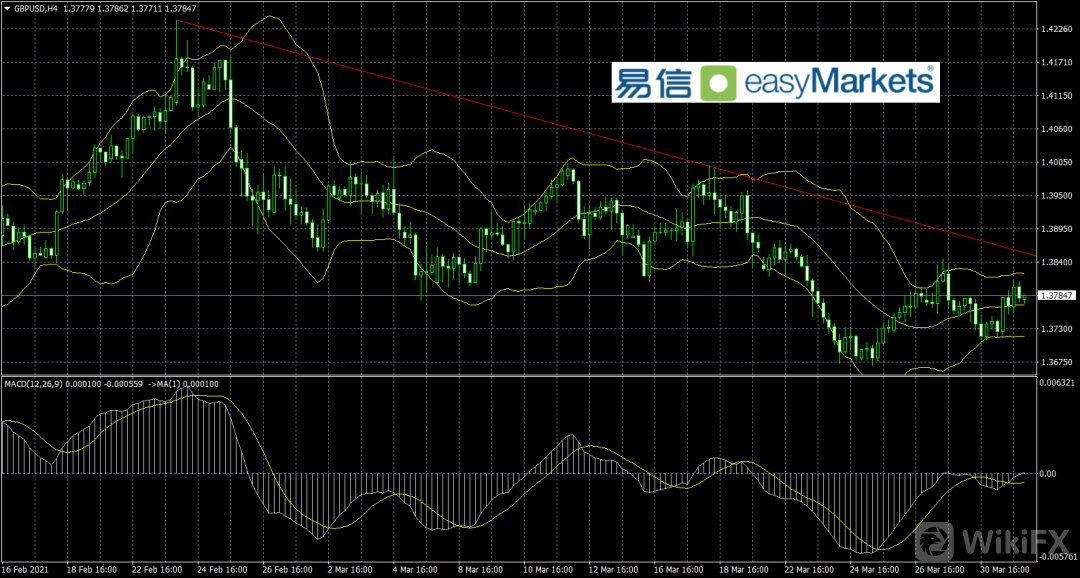The image size is (1080, 578).
Task: Click the 1.42260 level on price axis
Action: coord(1057,29)
